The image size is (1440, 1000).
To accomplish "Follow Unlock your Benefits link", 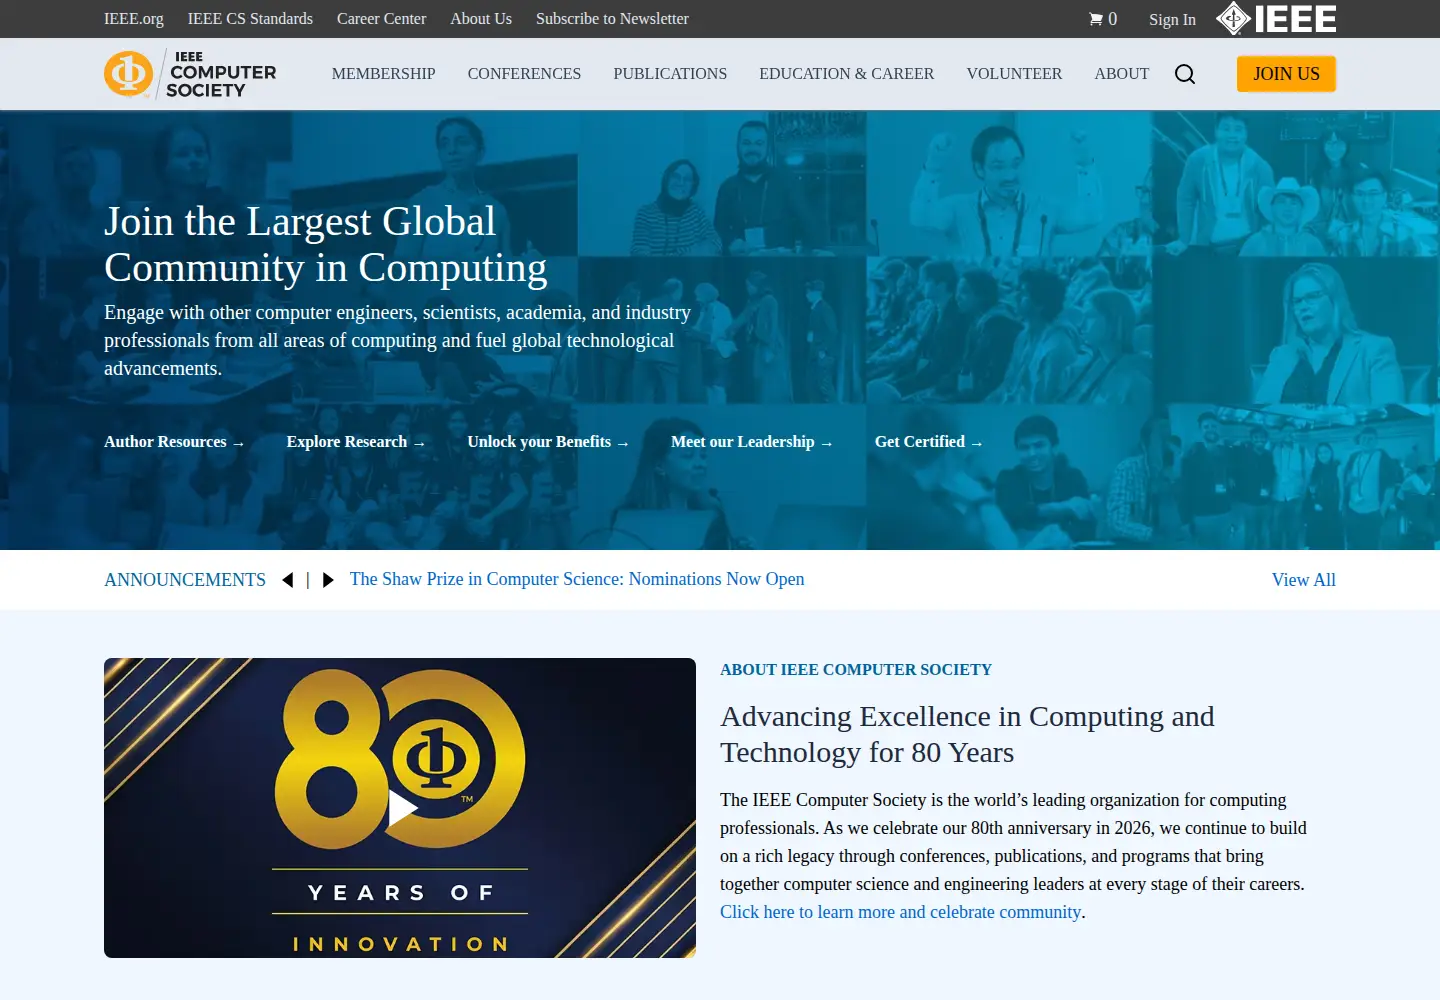I will (x=548, y=442).
